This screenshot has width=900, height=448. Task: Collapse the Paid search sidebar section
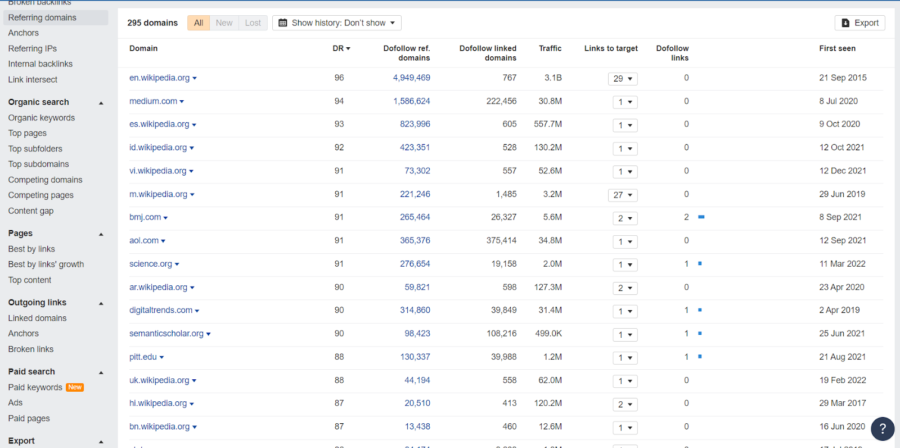(x=102, y=372)
